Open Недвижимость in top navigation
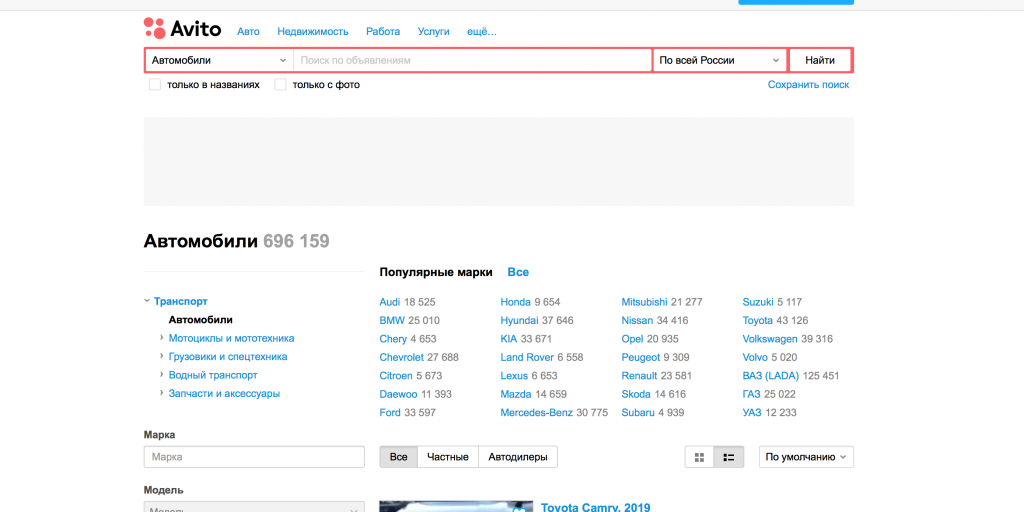This screenshot has height=512, width=1024. (312, 32)
